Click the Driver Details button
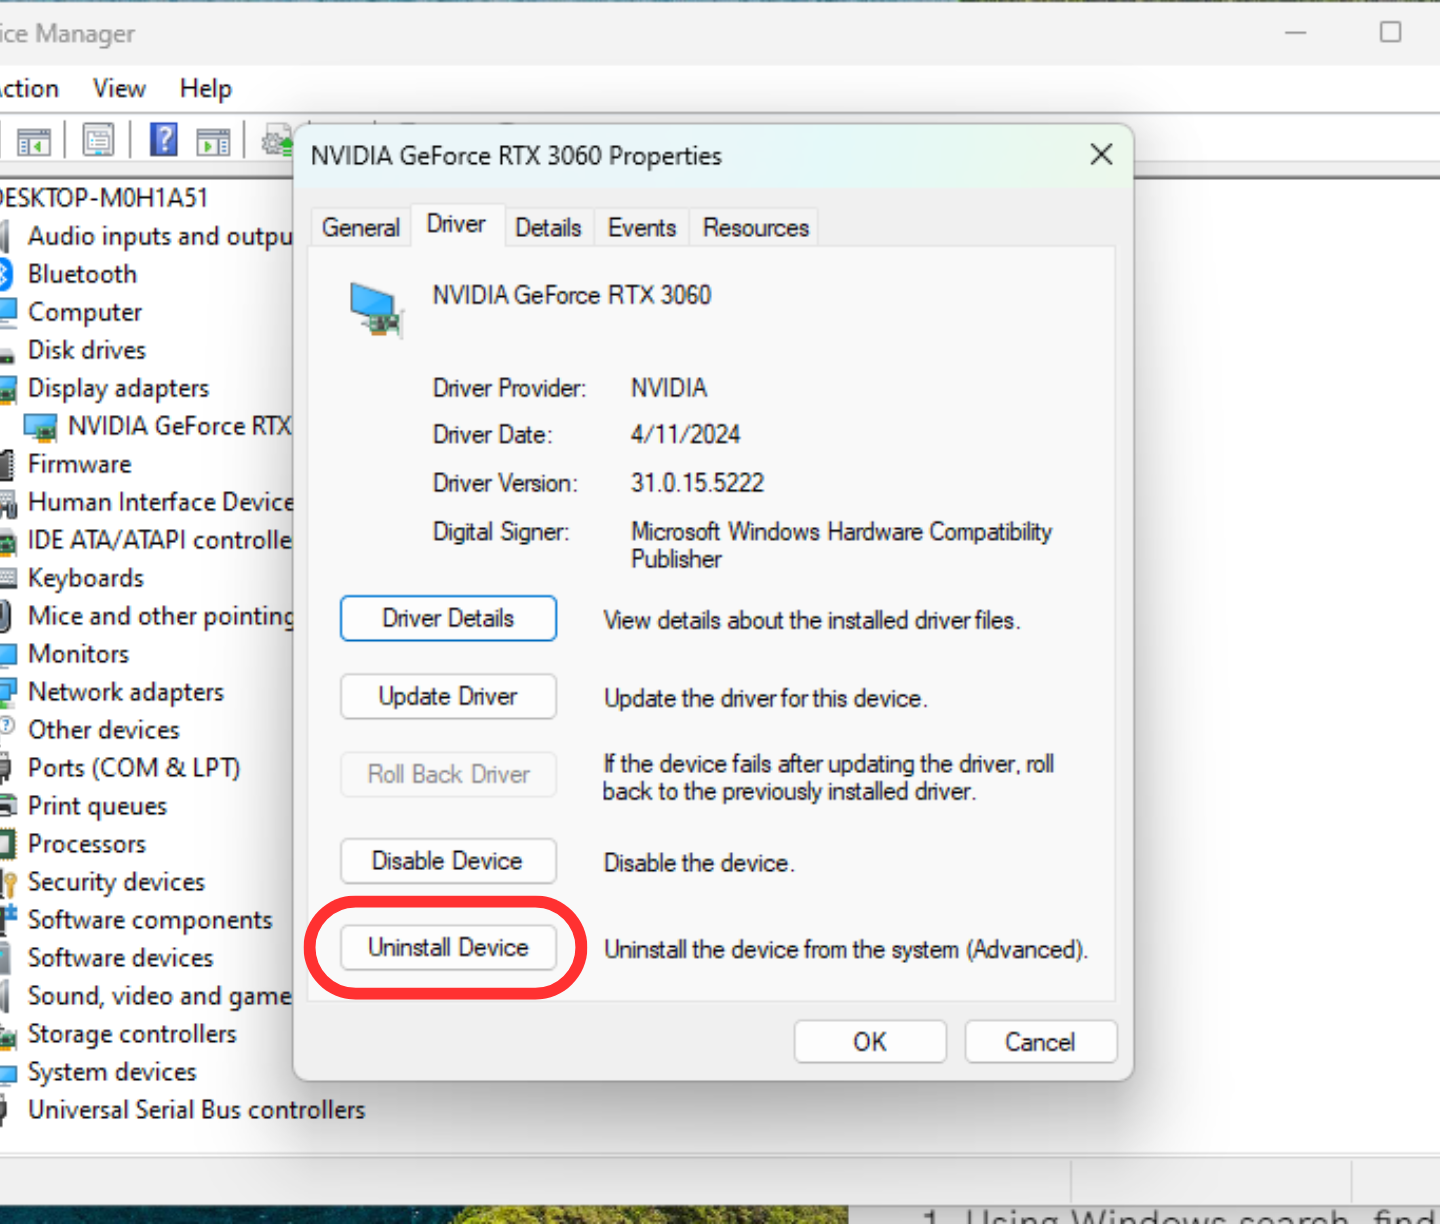1440x1224 pixels. [x=448, y=618]
